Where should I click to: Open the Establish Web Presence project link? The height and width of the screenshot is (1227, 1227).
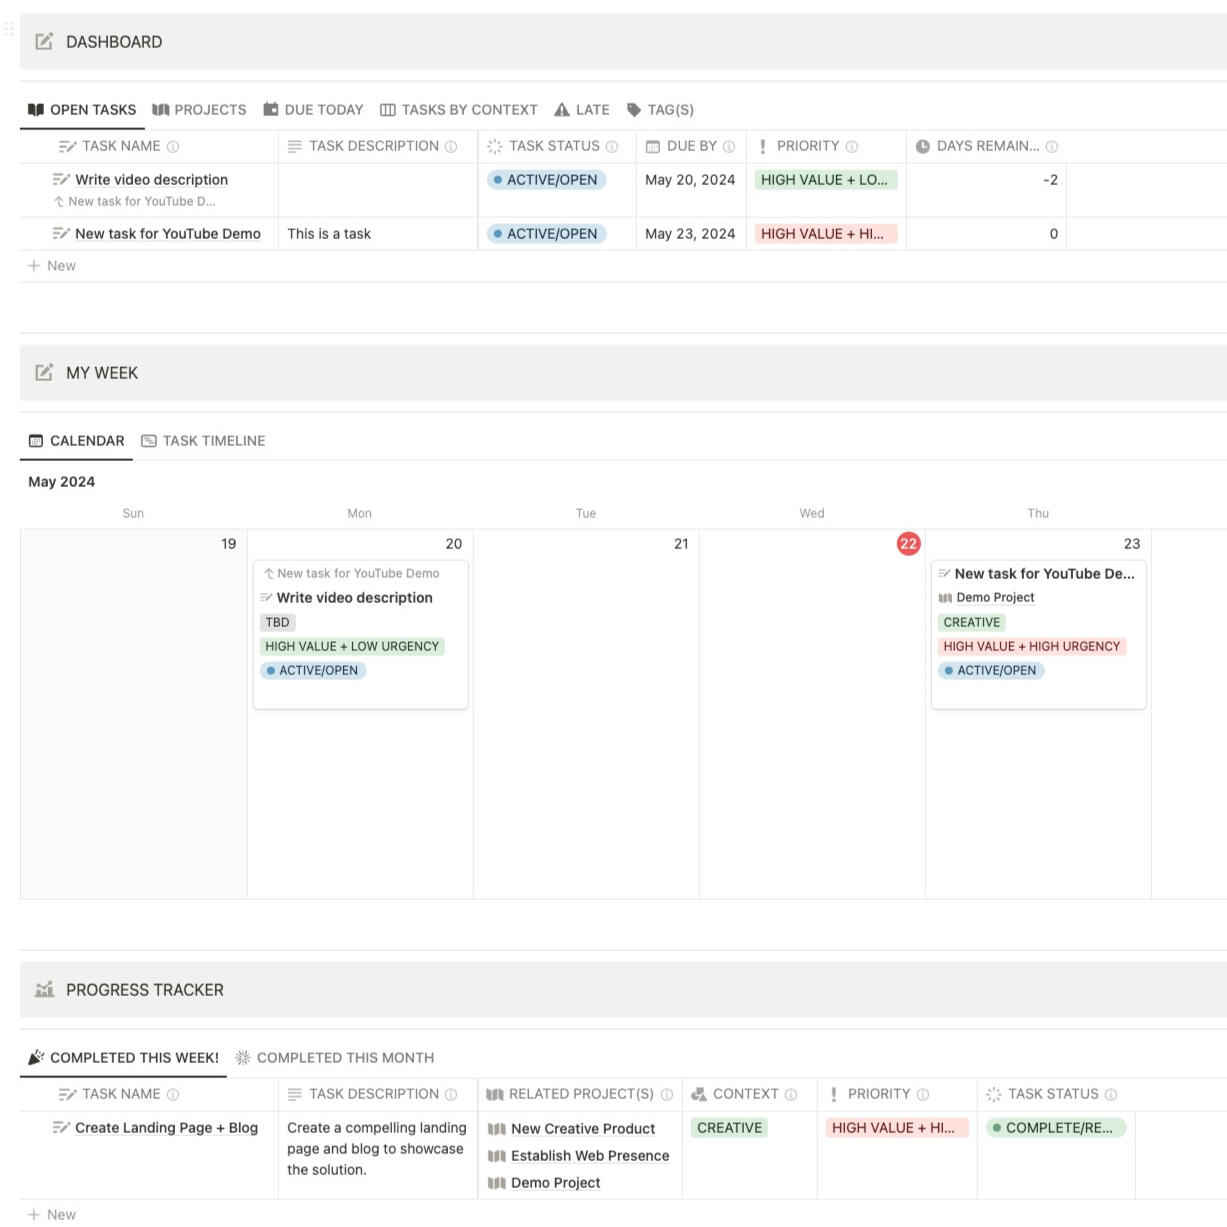click(589, 1156)
